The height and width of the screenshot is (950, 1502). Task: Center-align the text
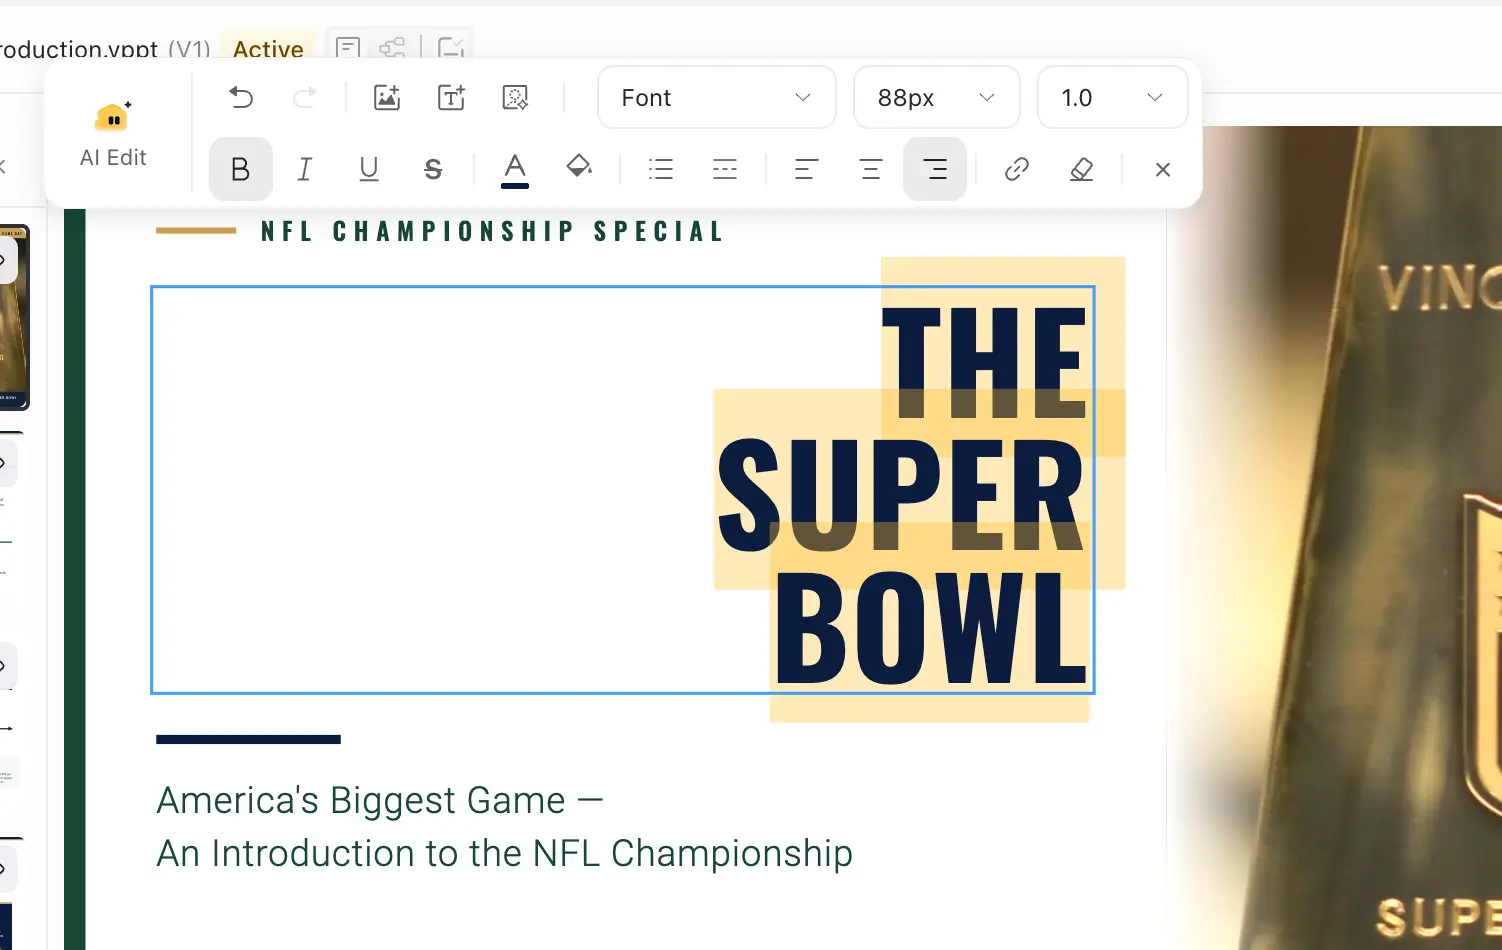tap(871, 169)
